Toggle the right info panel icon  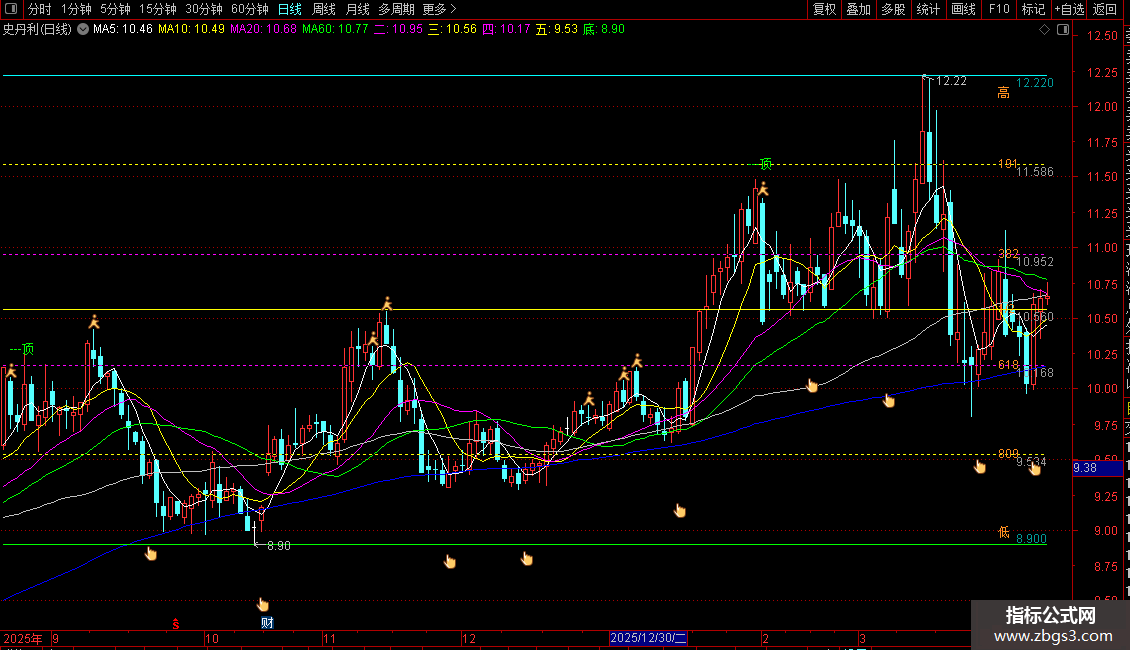pyautogui.click(x=1063, y=30)
